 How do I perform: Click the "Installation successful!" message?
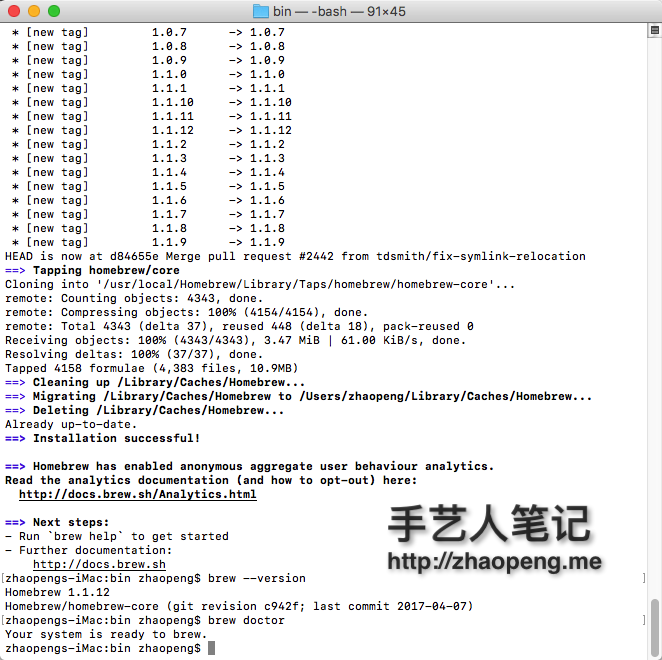pyautogui.click(x=116, y=438)
